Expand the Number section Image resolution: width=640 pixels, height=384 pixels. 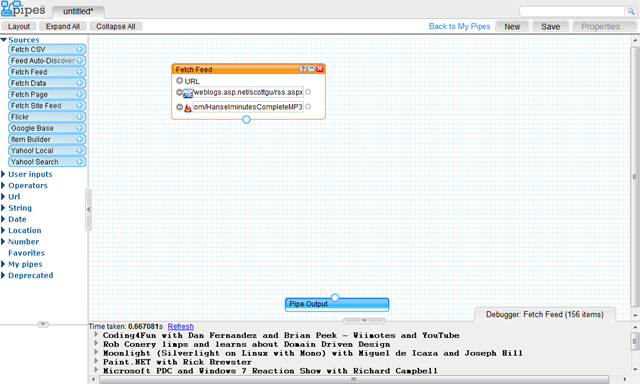[3, 242]
